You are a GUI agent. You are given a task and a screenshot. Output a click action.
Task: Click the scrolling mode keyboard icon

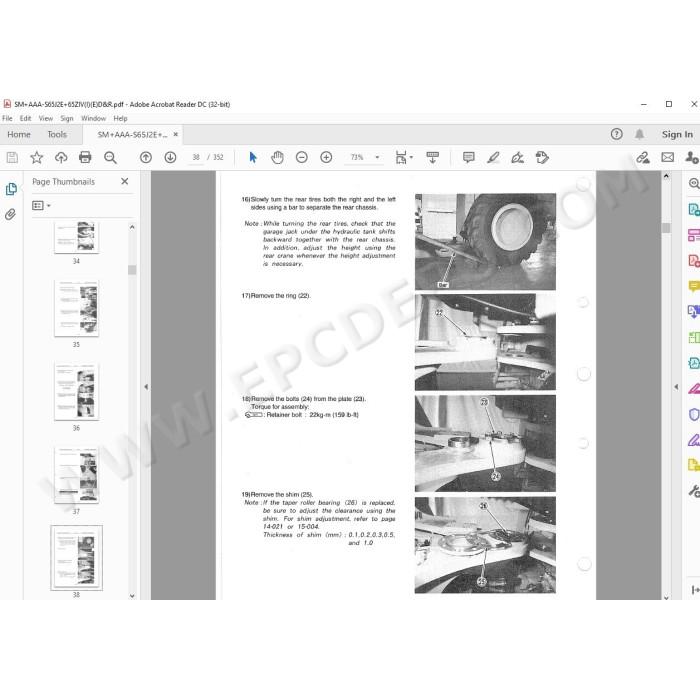[x=432, y=158]
